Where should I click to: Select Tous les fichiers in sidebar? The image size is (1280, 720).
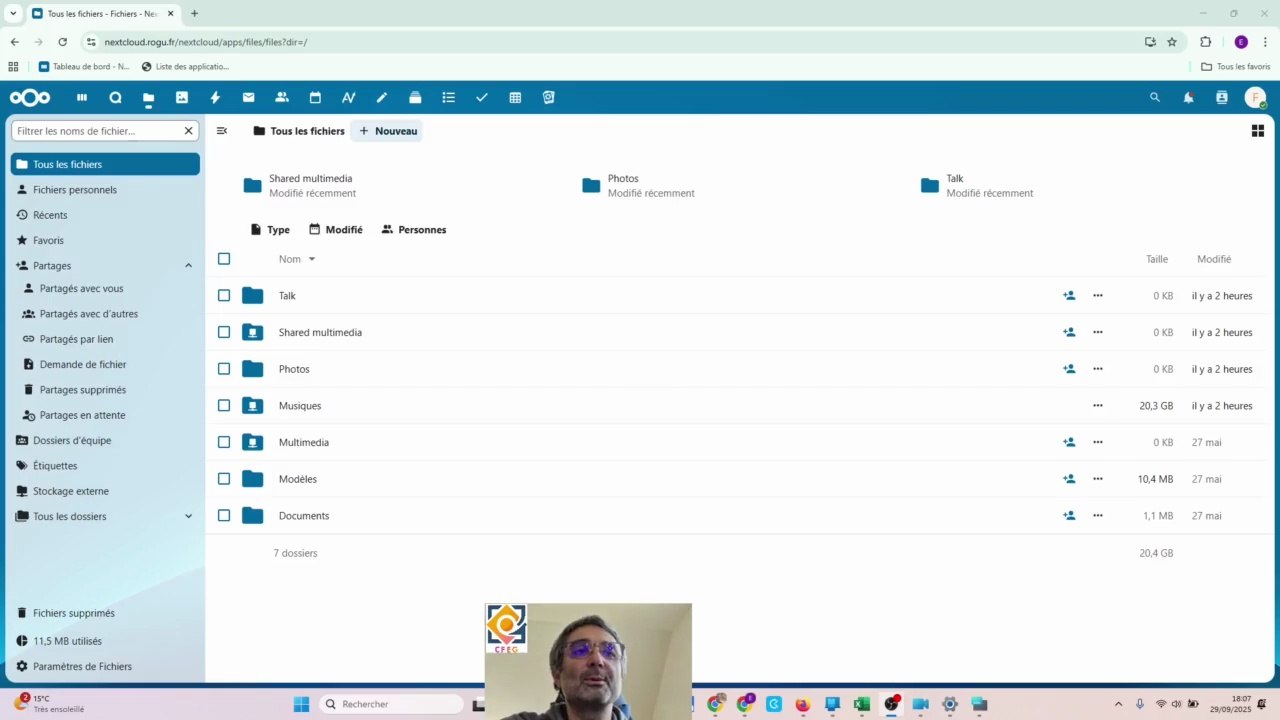point(105,164)
